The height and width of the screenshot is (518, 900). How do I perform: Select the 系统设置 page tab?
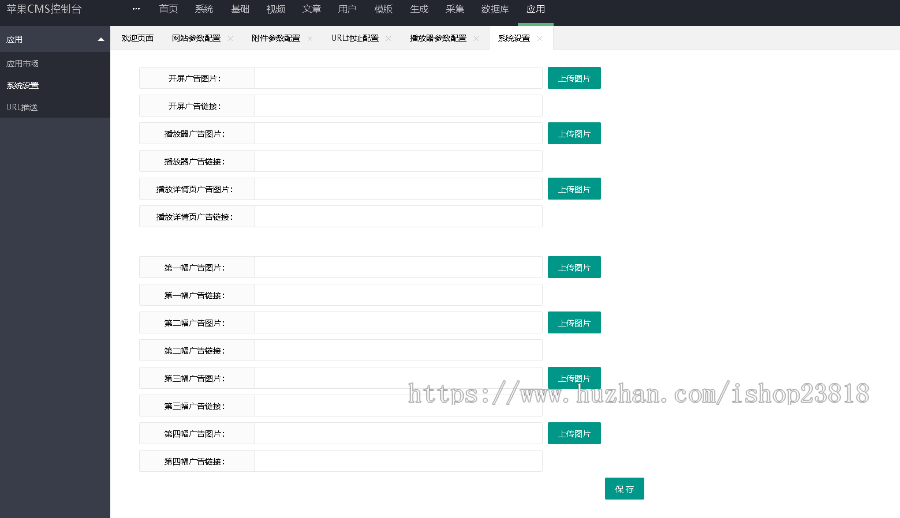pyautogui.click(x=514, y=38)
